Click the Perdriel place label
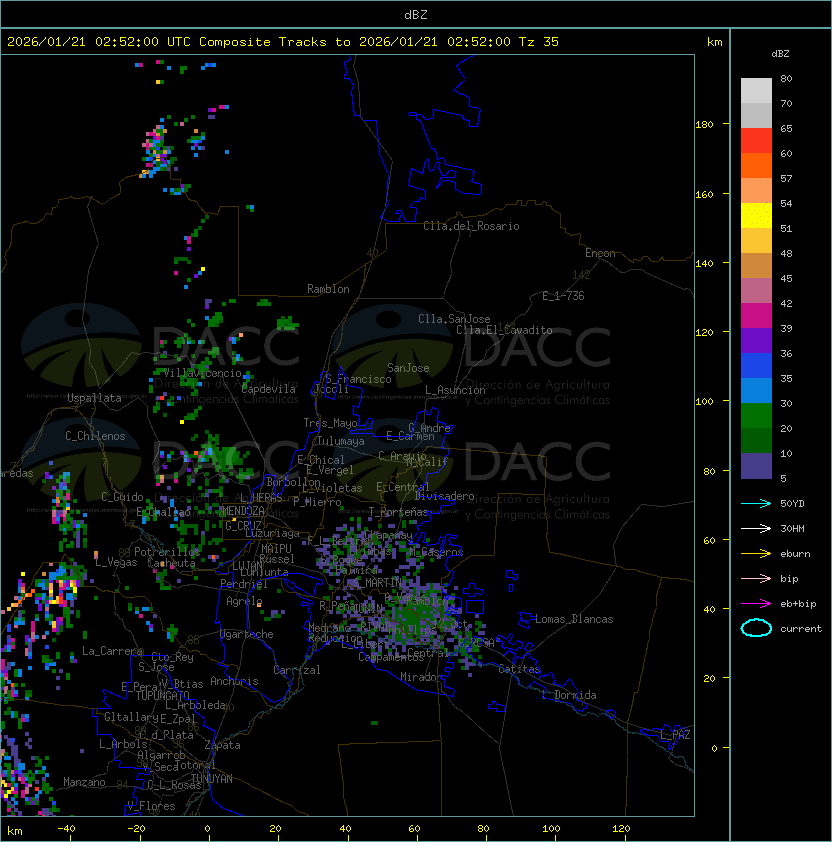The height and width of the screenshot is (842, 832). pyautogui.click(x=243, y=584)
